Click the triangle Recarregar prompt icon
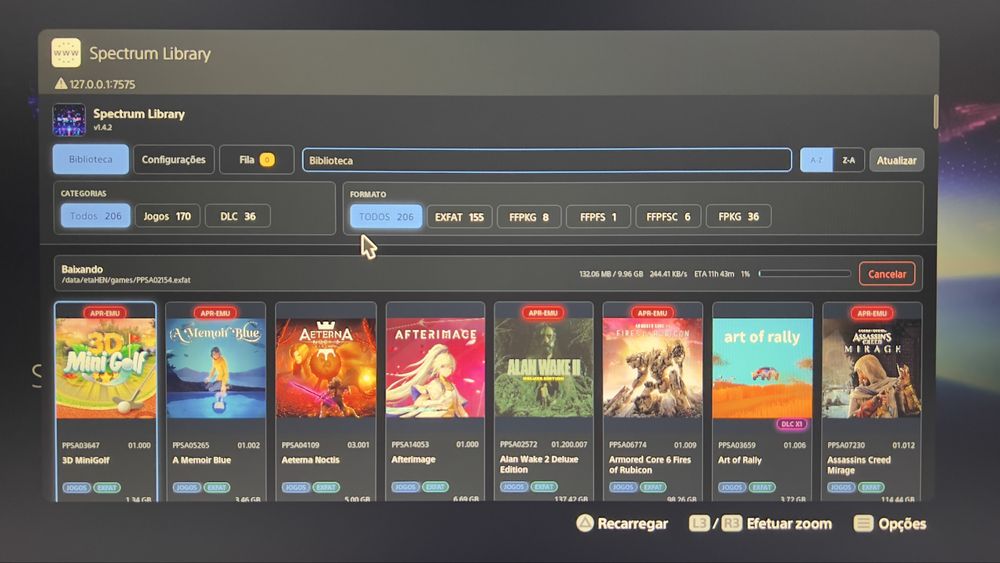The width and height of the screenshot is (1000, 563). pyautogui.click(x=585, y=523)
